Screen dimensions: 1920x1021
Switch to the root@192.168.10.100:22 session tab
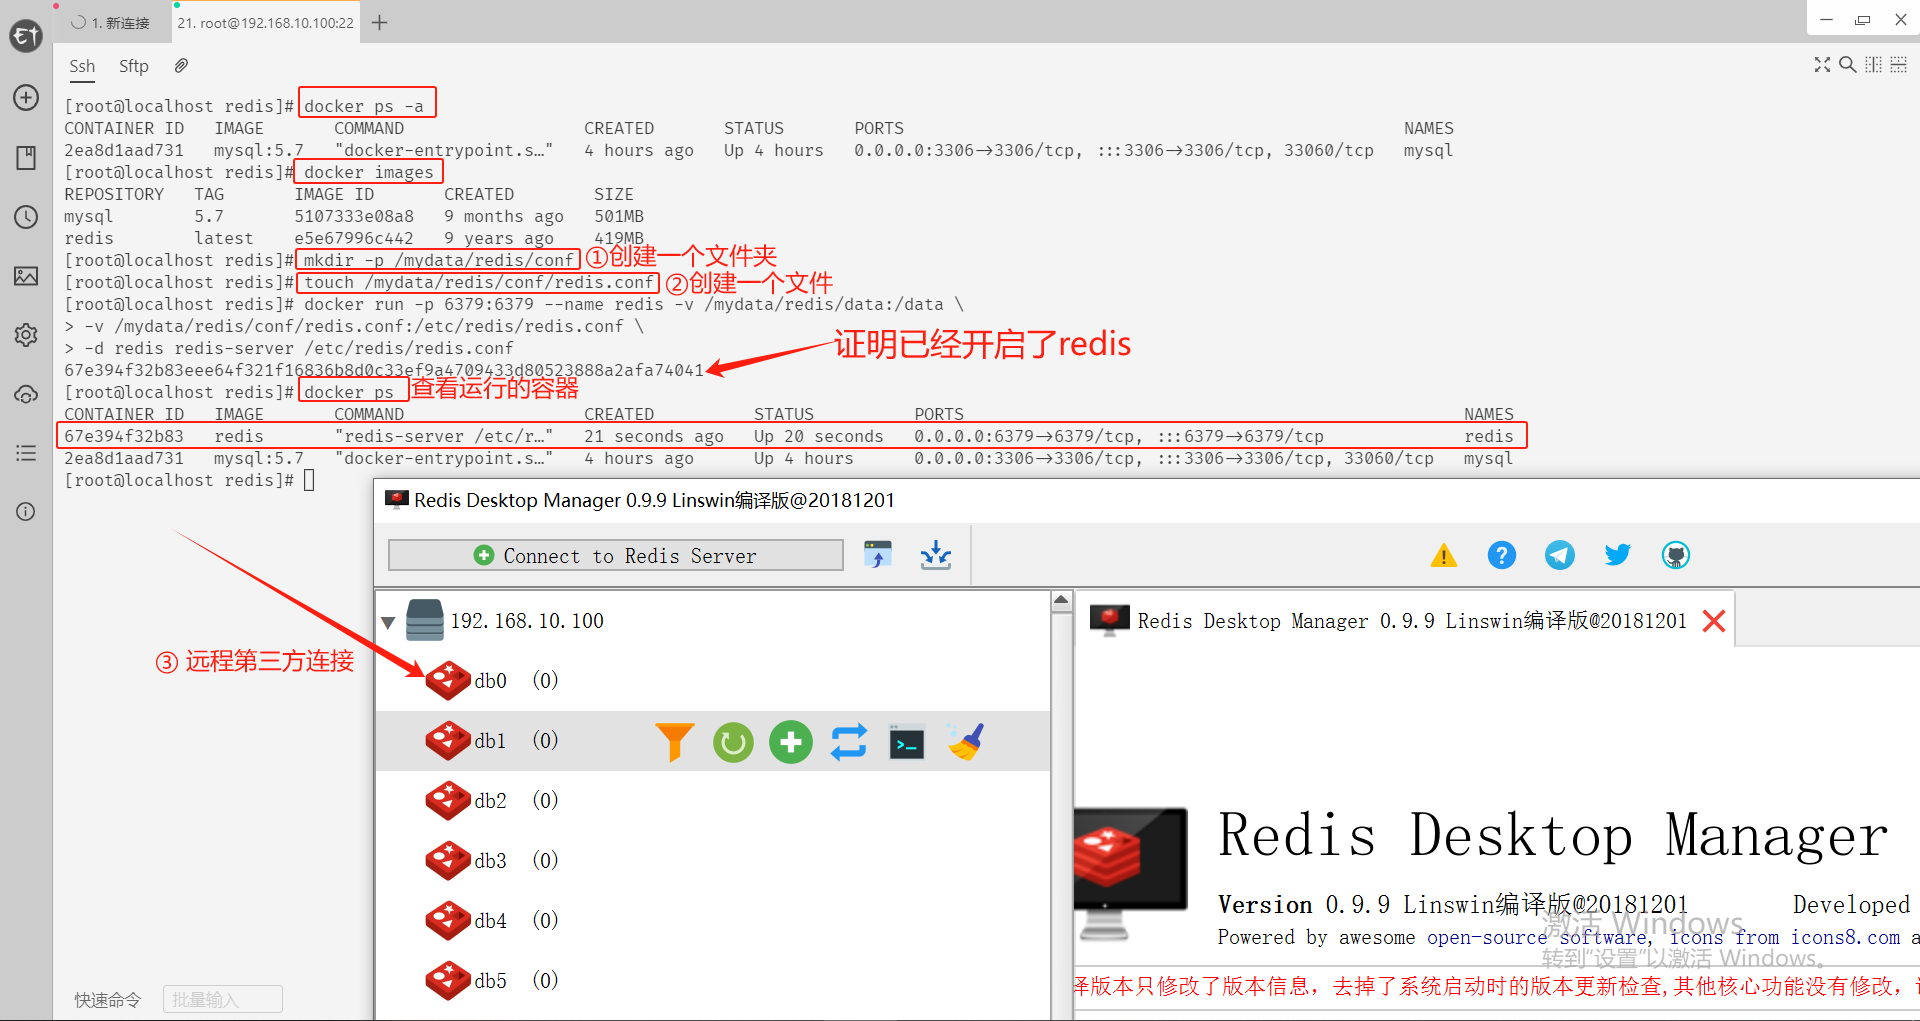coord(265,22)
